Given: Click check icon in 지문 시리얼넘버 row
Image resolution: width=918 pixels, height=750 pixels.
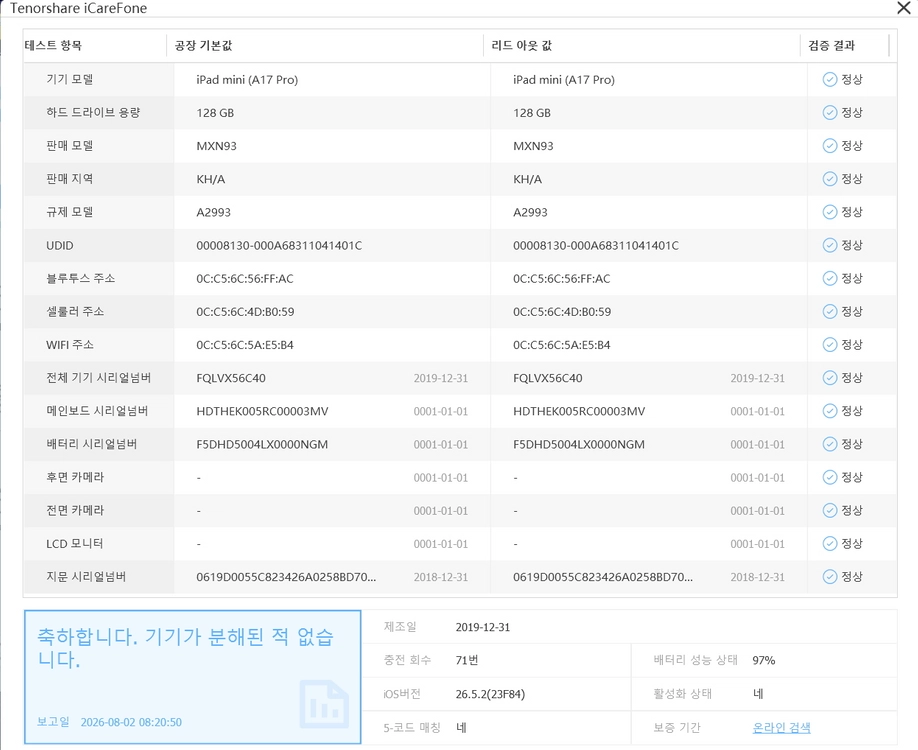Looking at the screenshot, I should (830, 577).
